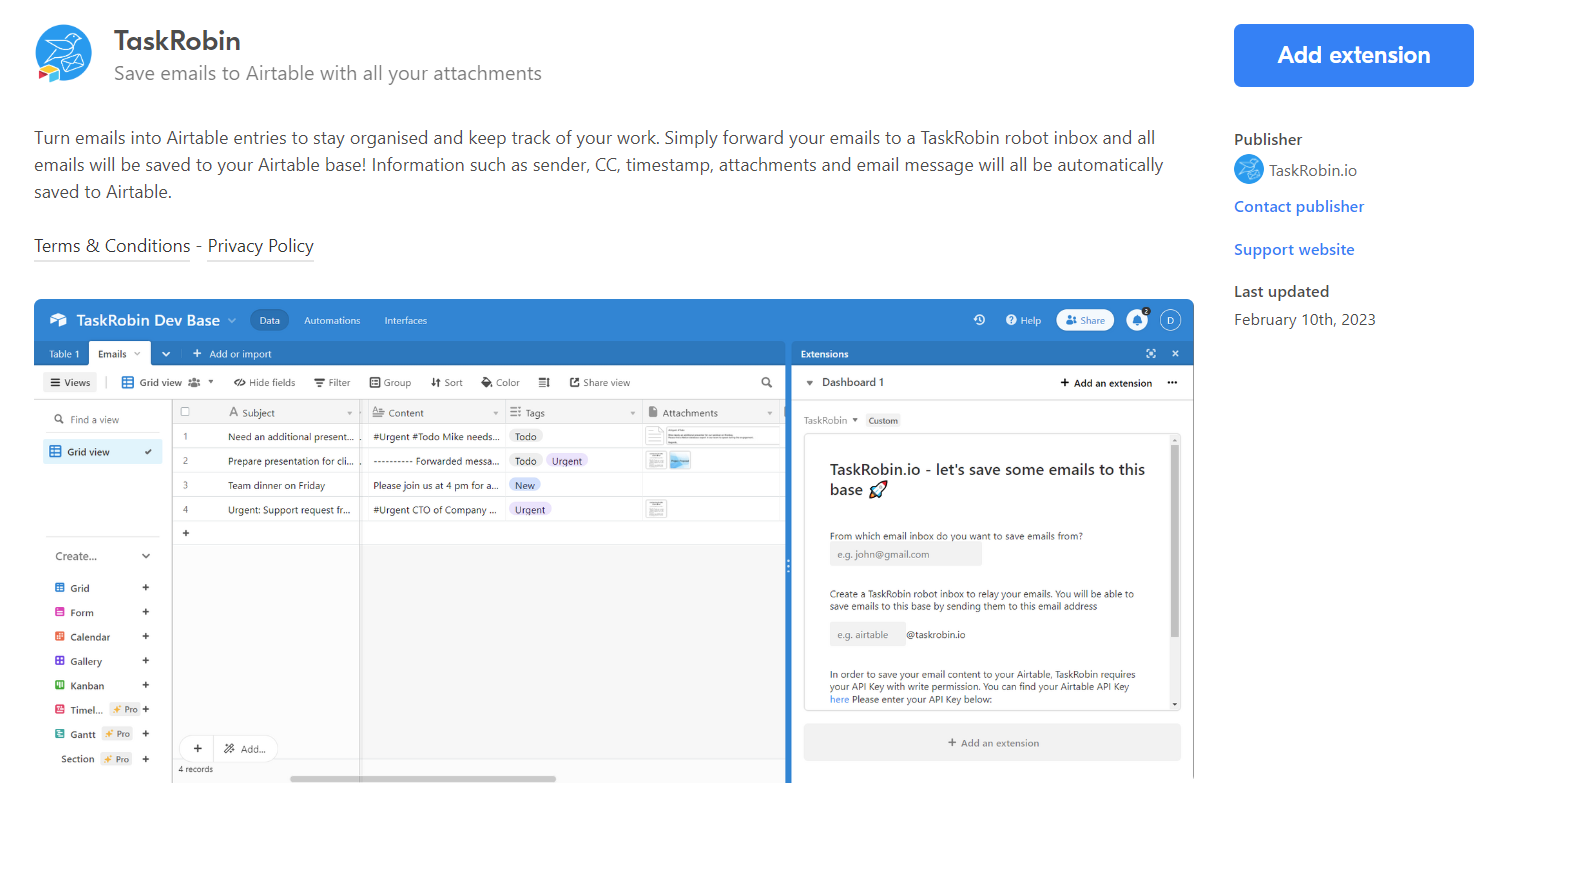The image size is (1573, 881).
Task: Open the Content column dropdown
Action: pos(496,413)
